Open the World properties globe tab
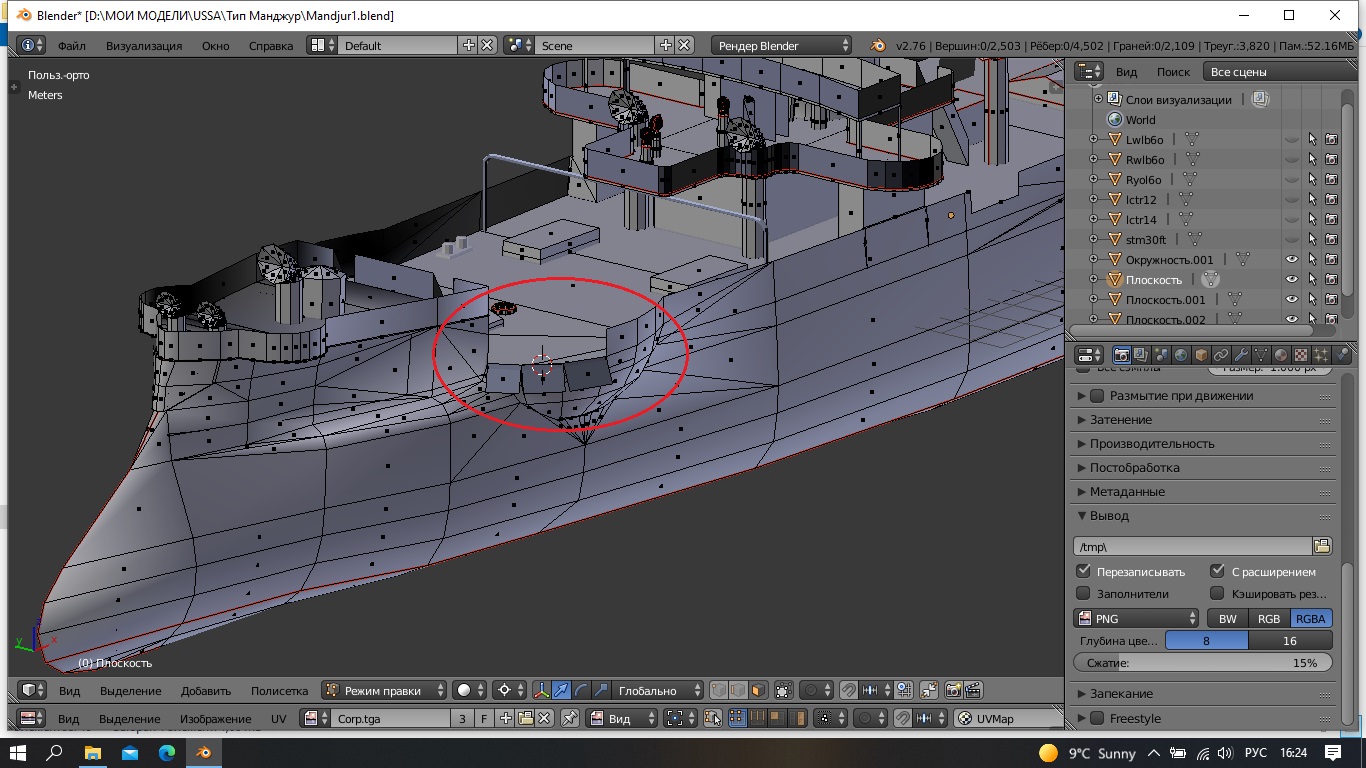 pyautogui.click(x=1181, y=355)
